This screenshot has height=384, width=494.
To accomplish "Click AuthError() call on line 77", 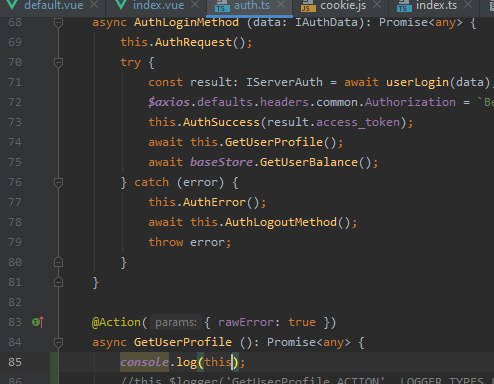I will tap(221, 202).
